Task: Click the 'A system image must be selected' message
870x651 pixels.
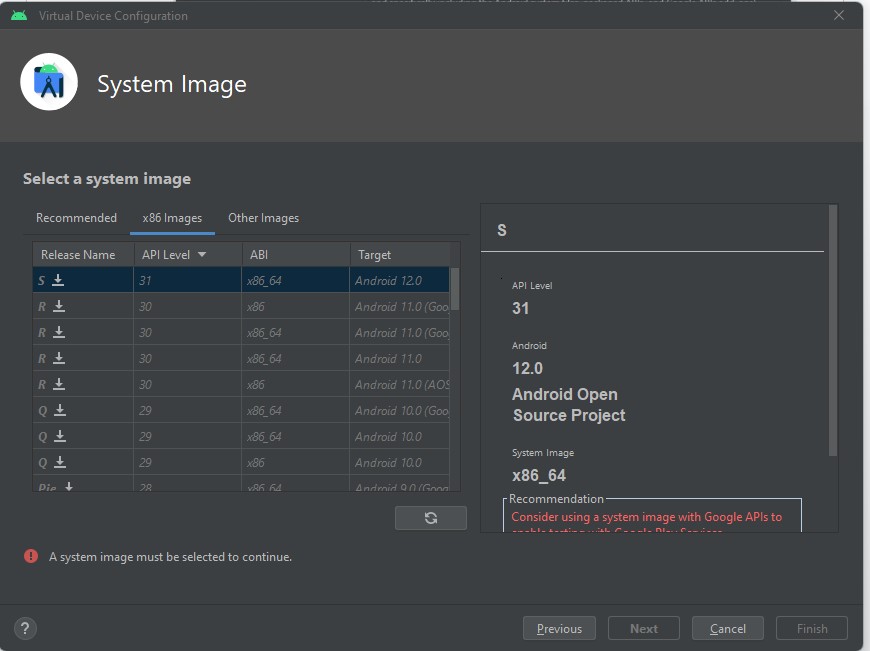Action: (170, 557)
